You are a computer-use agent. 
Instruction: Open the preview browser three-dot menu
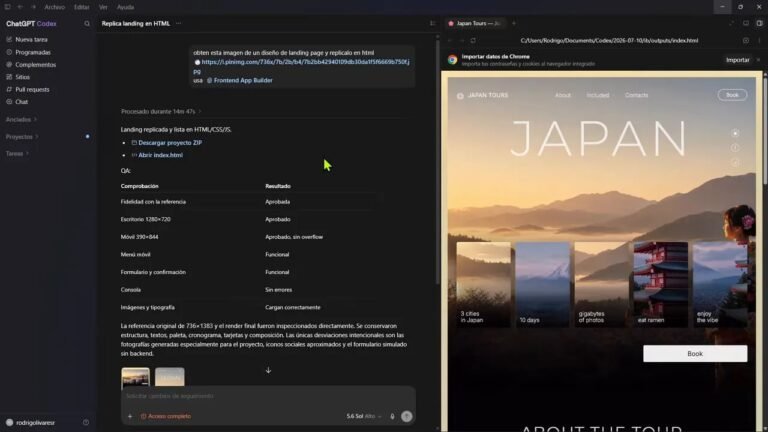tap(759, 41)
